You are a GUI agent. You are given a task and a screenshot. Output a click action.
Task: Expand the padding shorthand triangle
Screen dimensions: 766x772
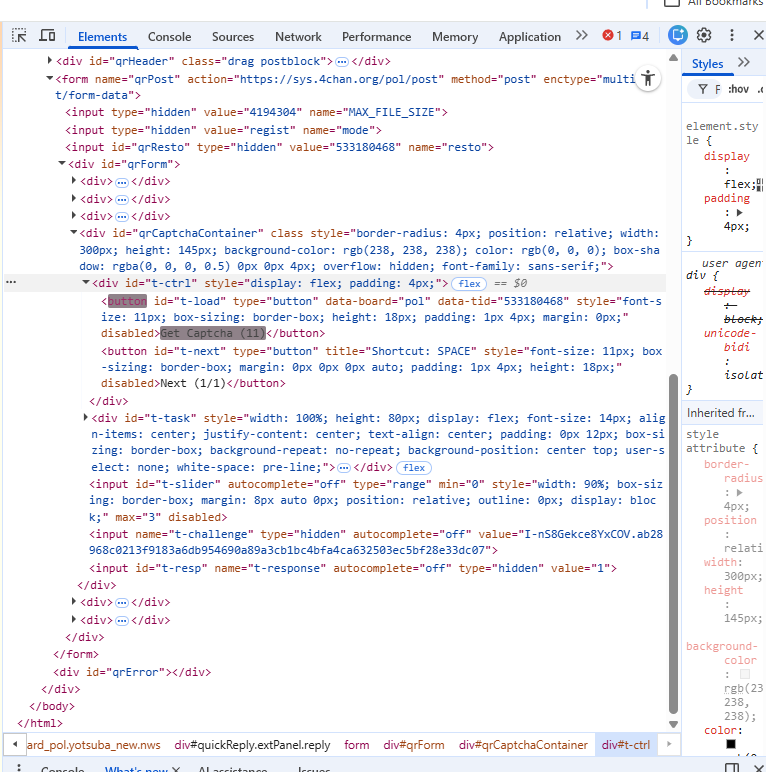(x=739, y=213)
